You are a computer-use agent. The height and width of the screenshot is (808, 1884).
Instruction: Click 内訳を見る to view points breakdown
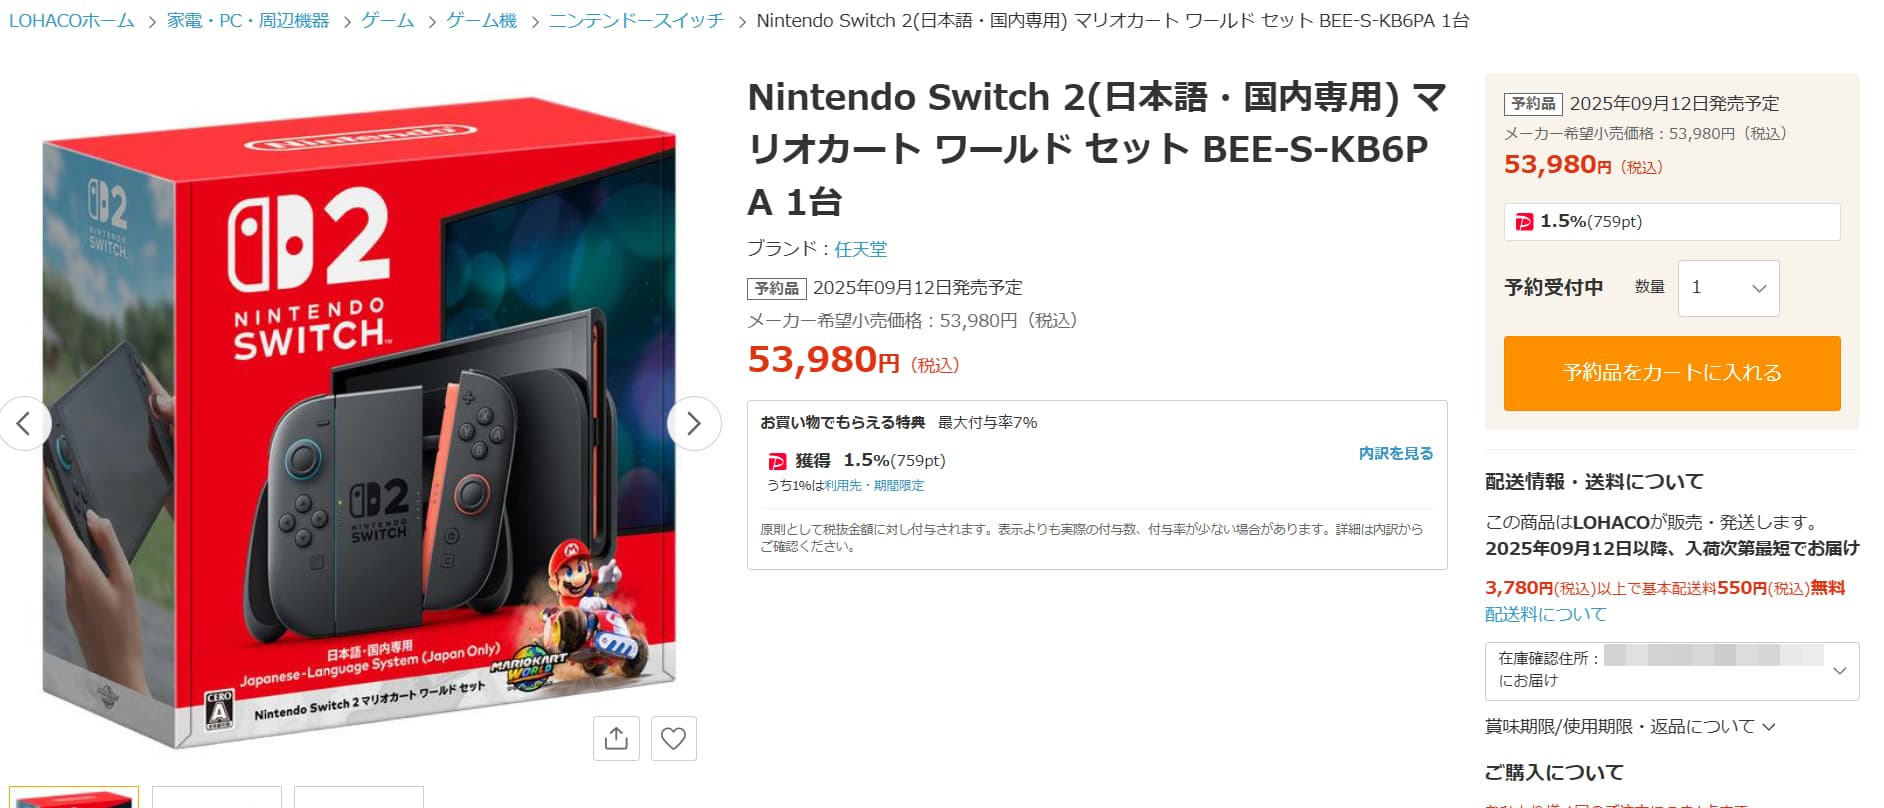[1395, 454]
